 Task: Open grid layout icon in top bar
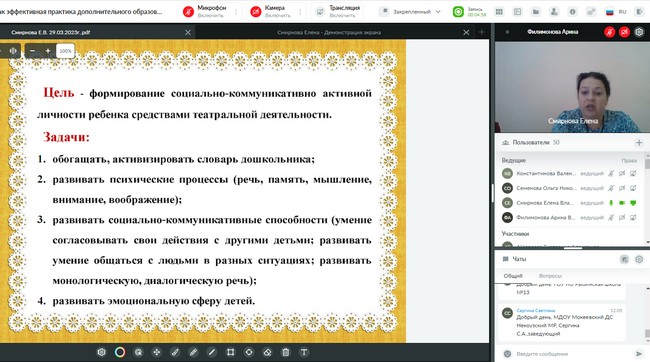coord(499,12)
